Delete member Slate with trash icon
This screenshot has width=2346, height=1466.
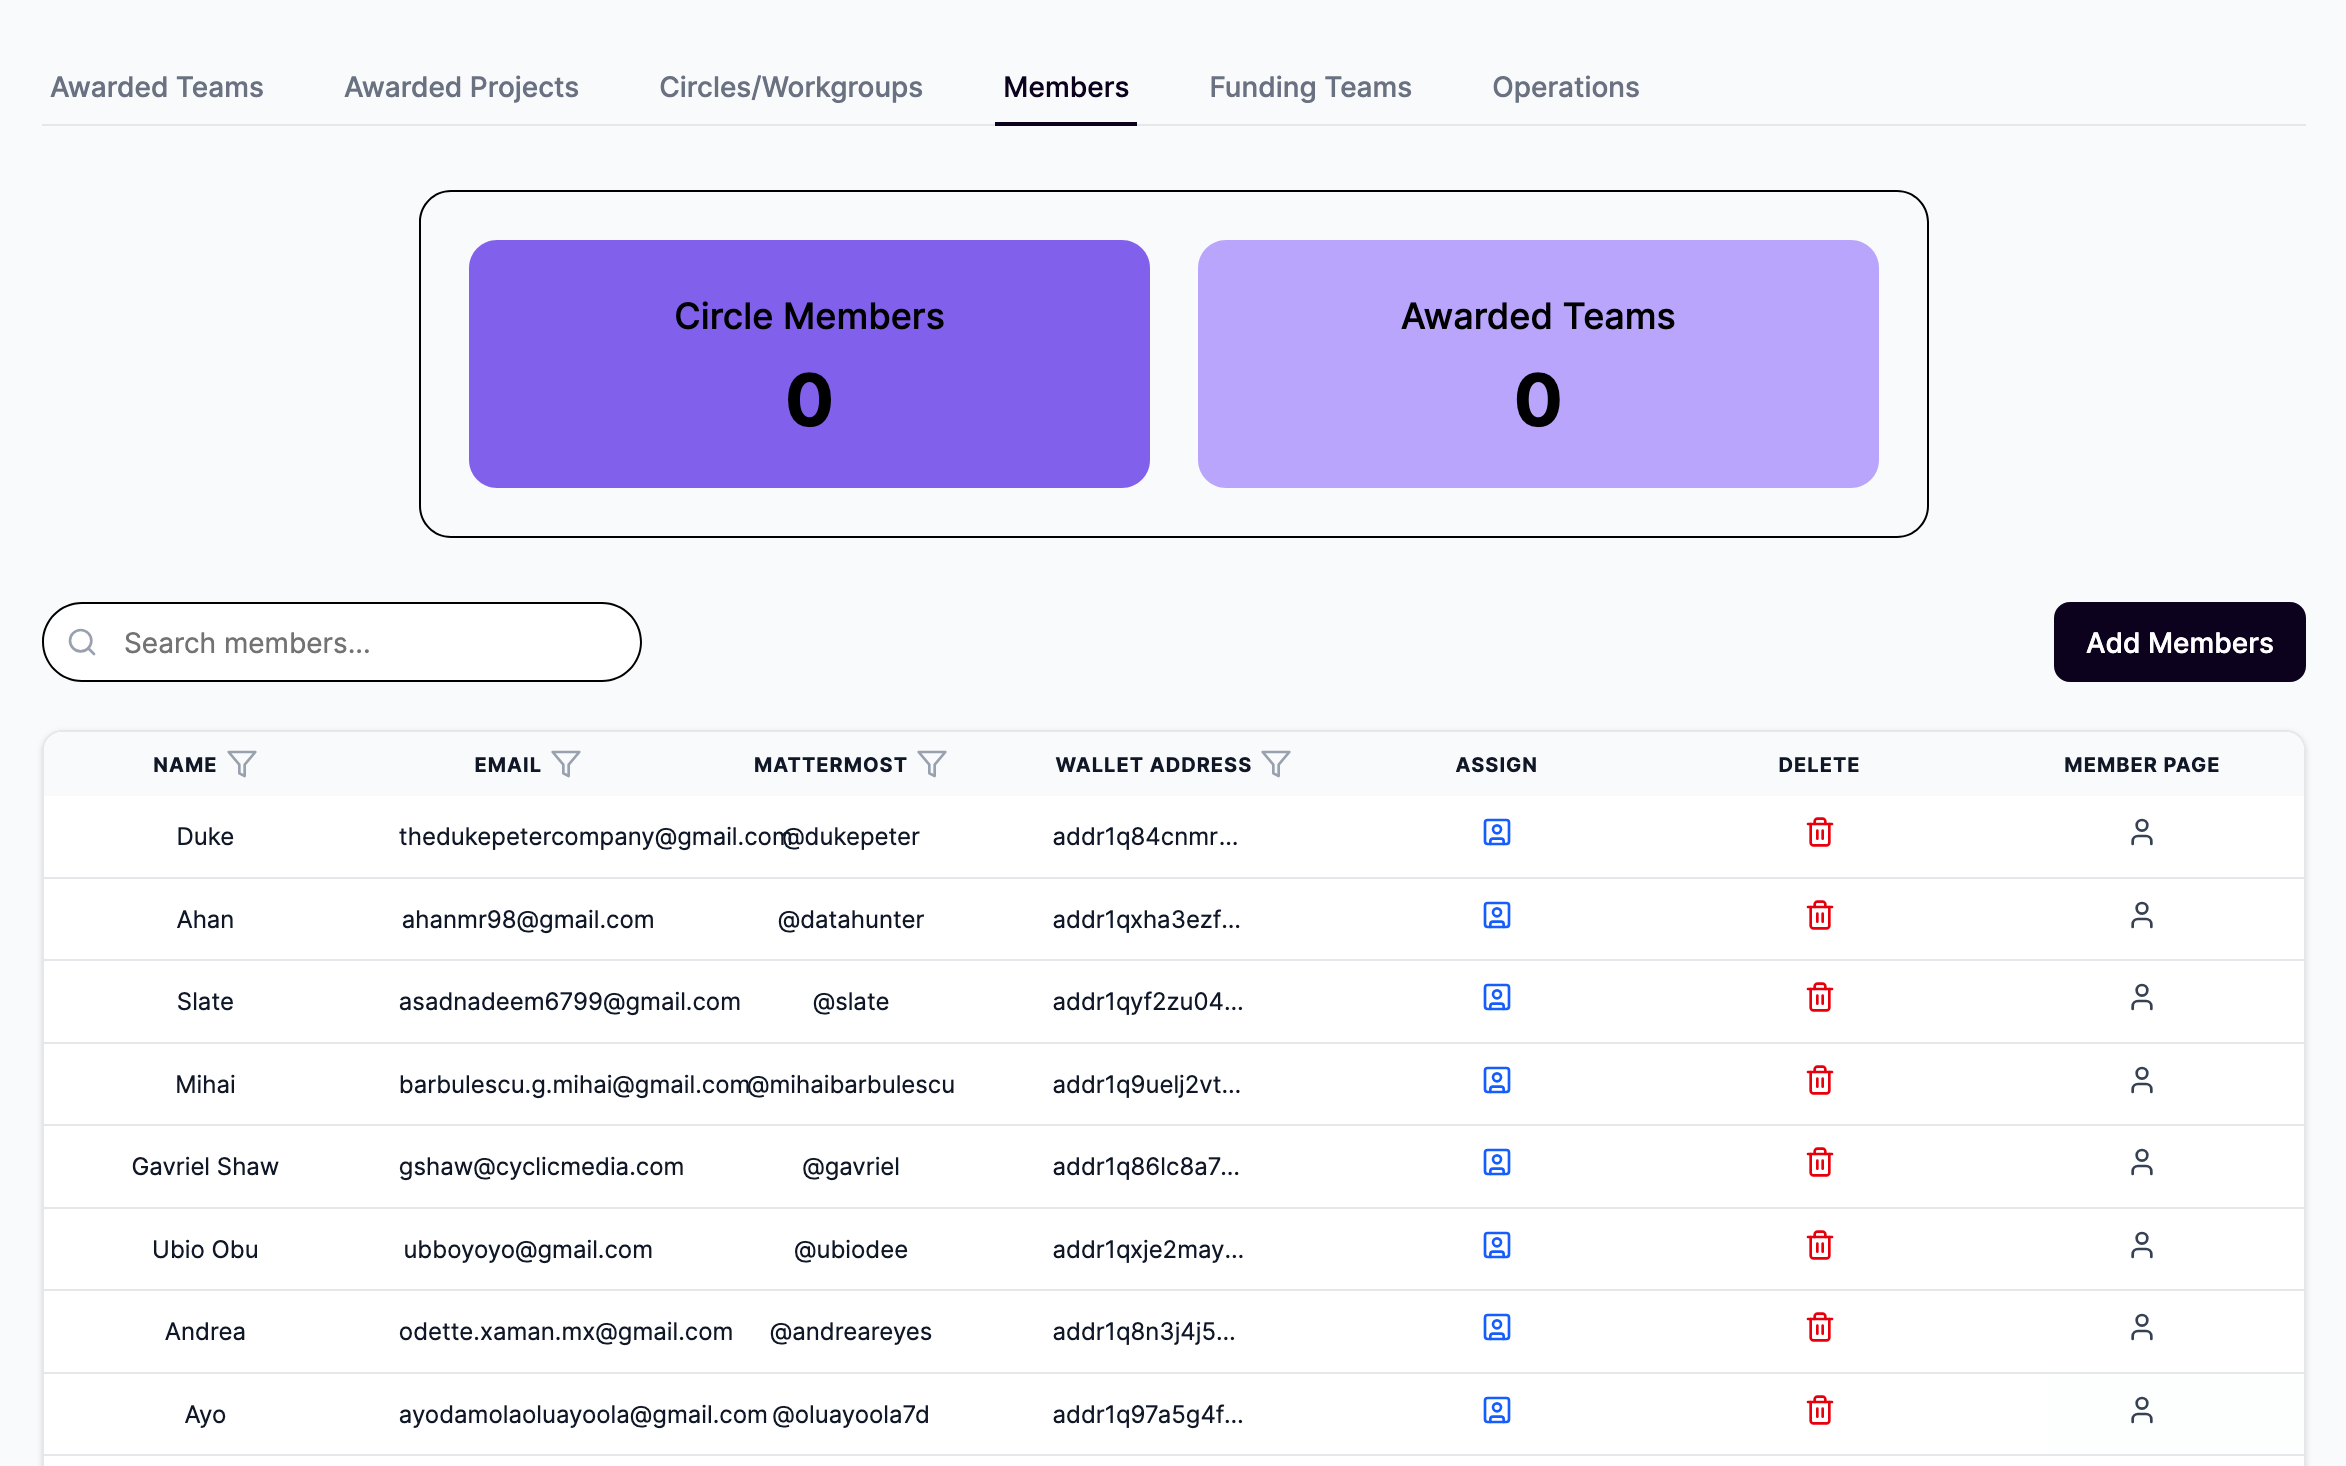pyautogui.click(x=1819, y=997)
